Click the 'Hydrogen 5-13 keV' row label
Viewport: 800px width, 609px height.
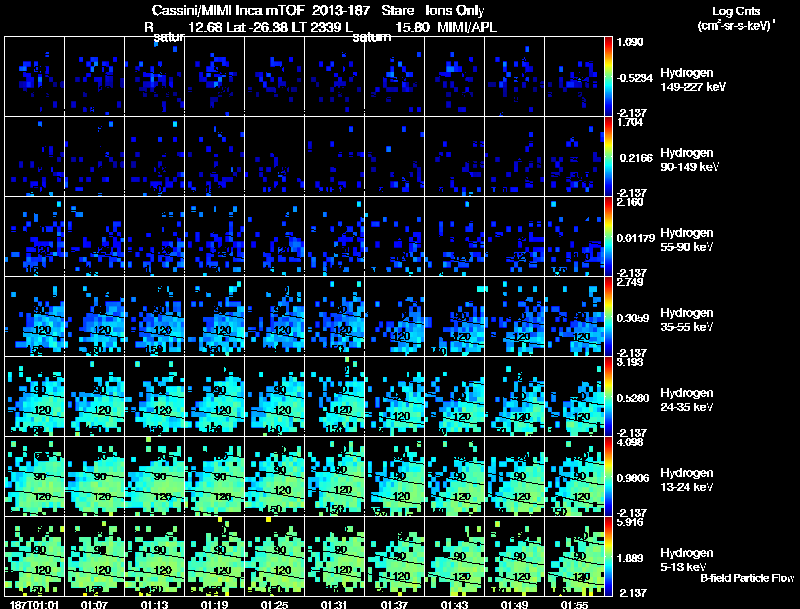[x=687, y=560]
